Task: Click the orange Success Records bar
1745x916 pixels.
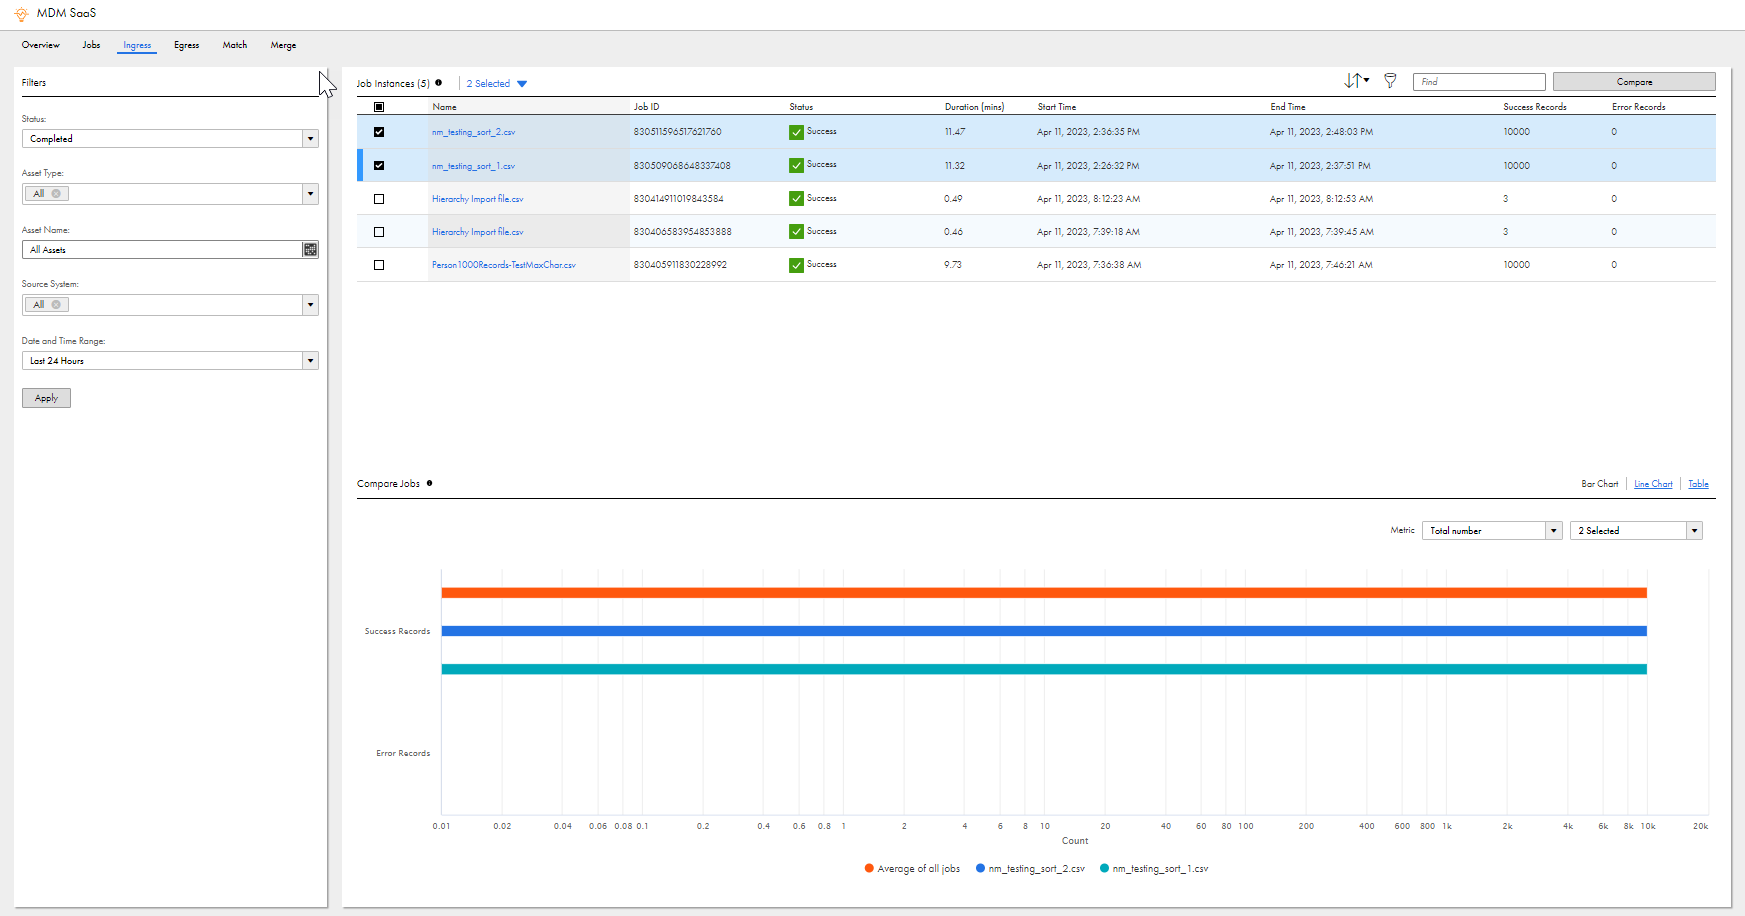Action: (1044, 593)
